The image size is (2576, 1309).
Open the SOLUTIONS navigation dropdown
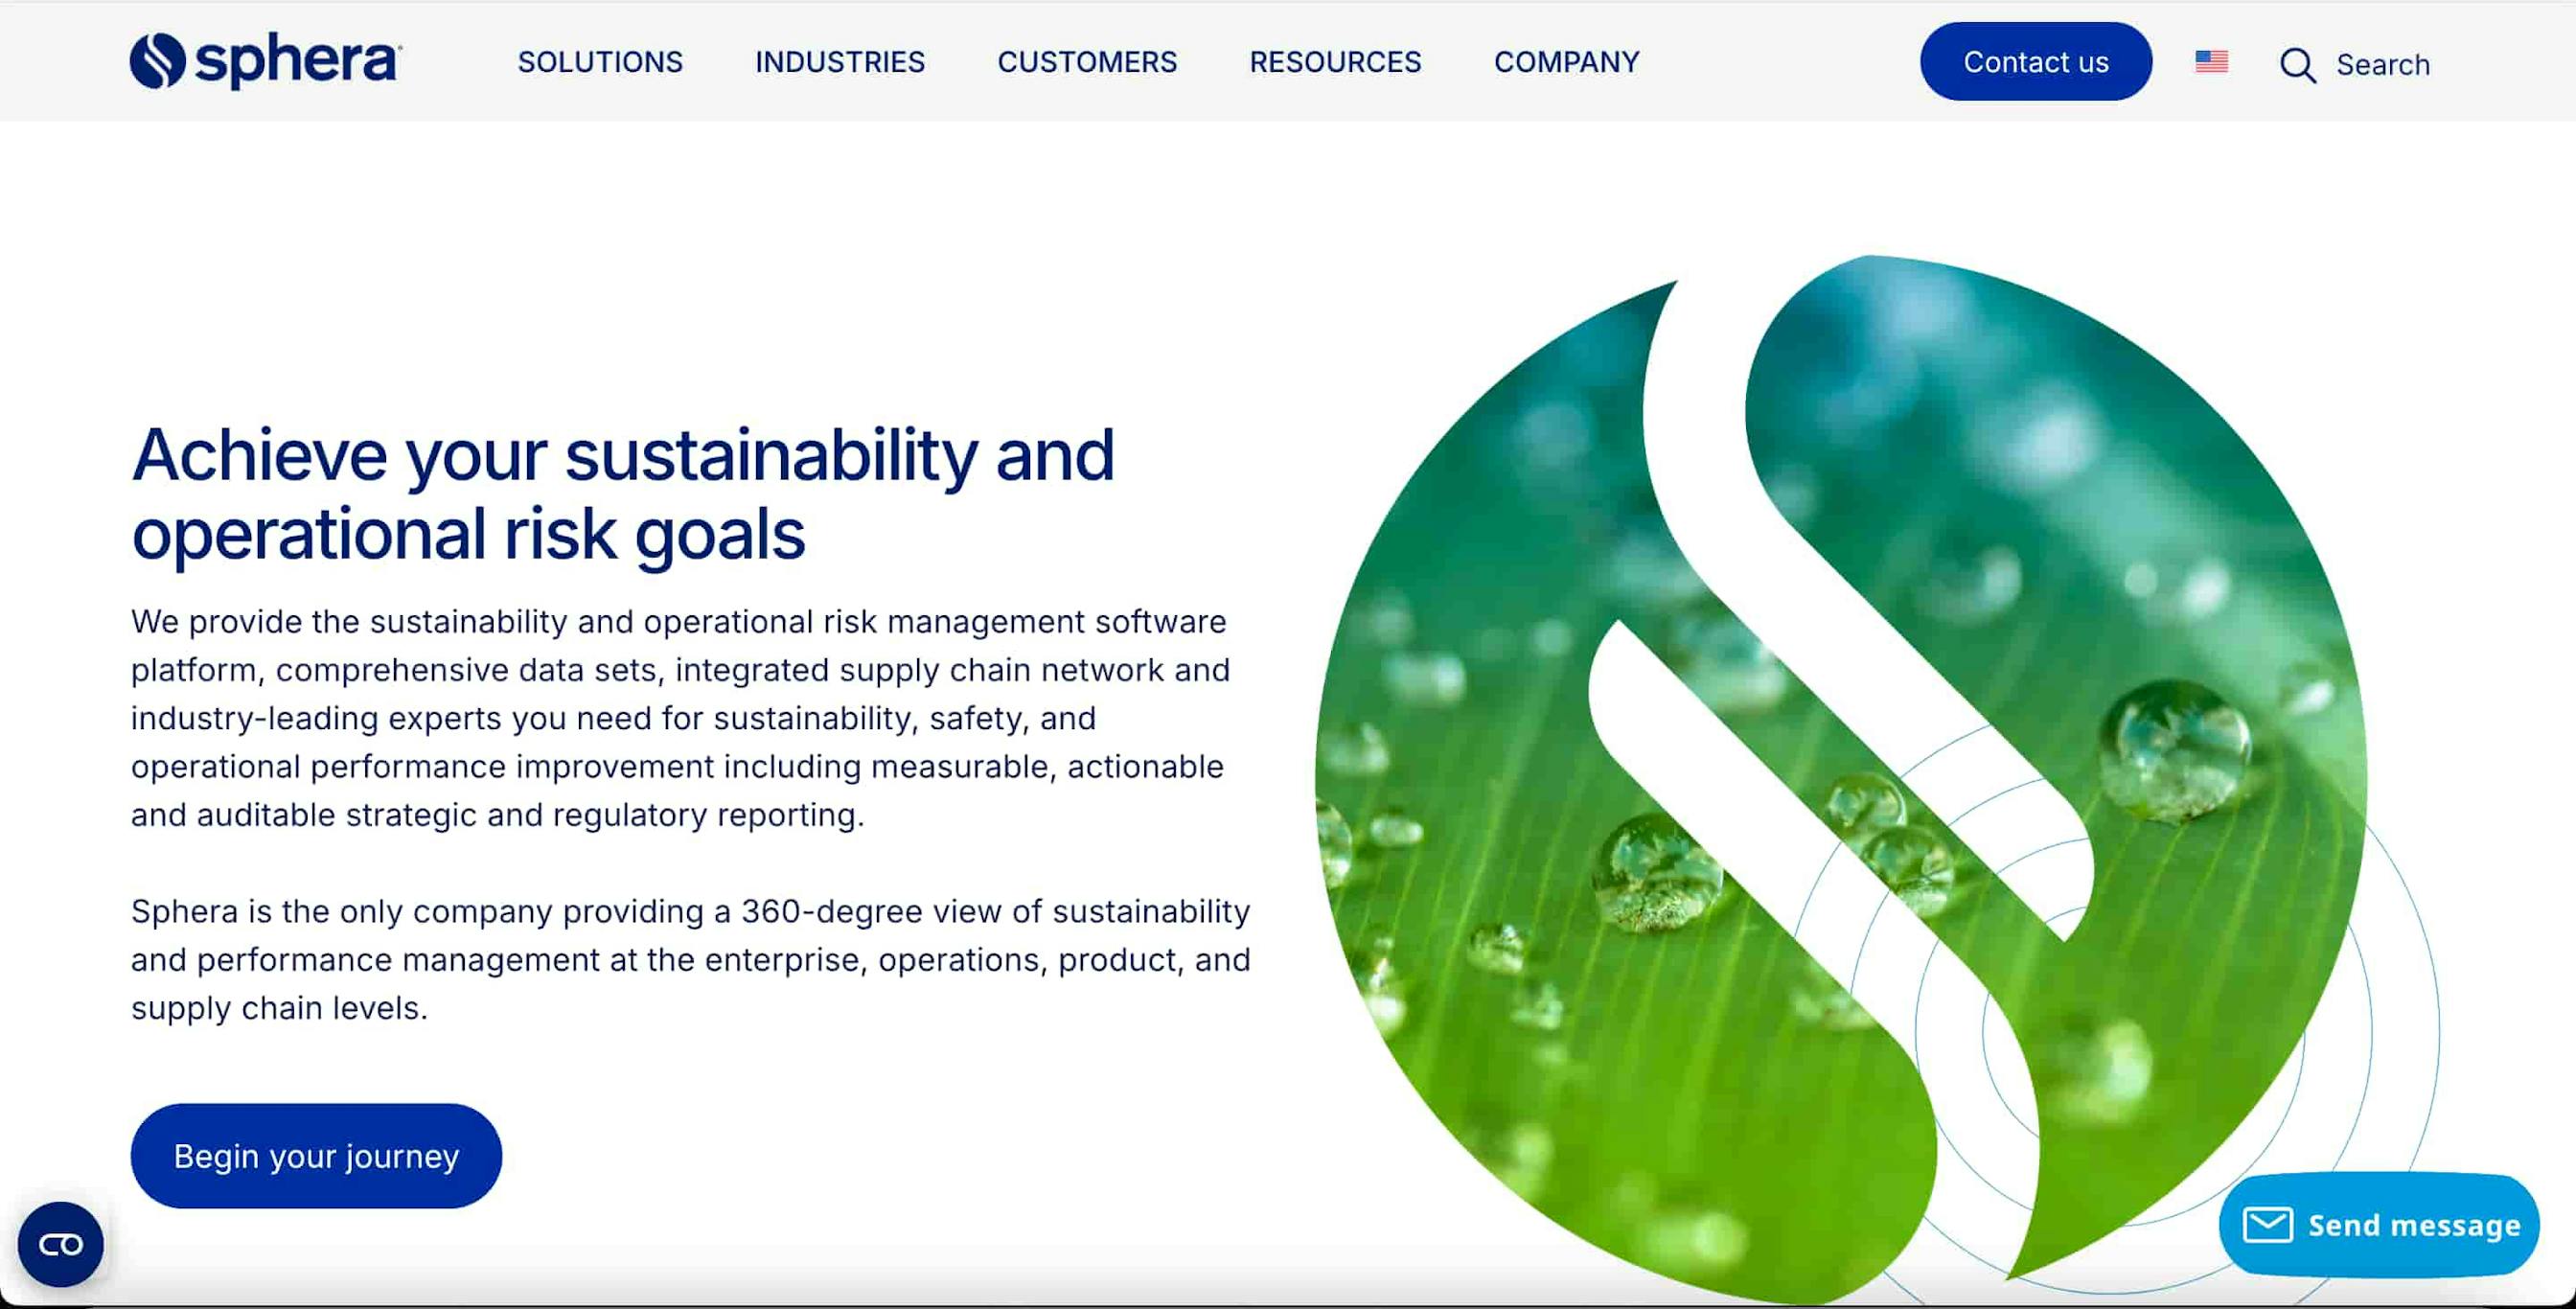(x=599, y=62)
